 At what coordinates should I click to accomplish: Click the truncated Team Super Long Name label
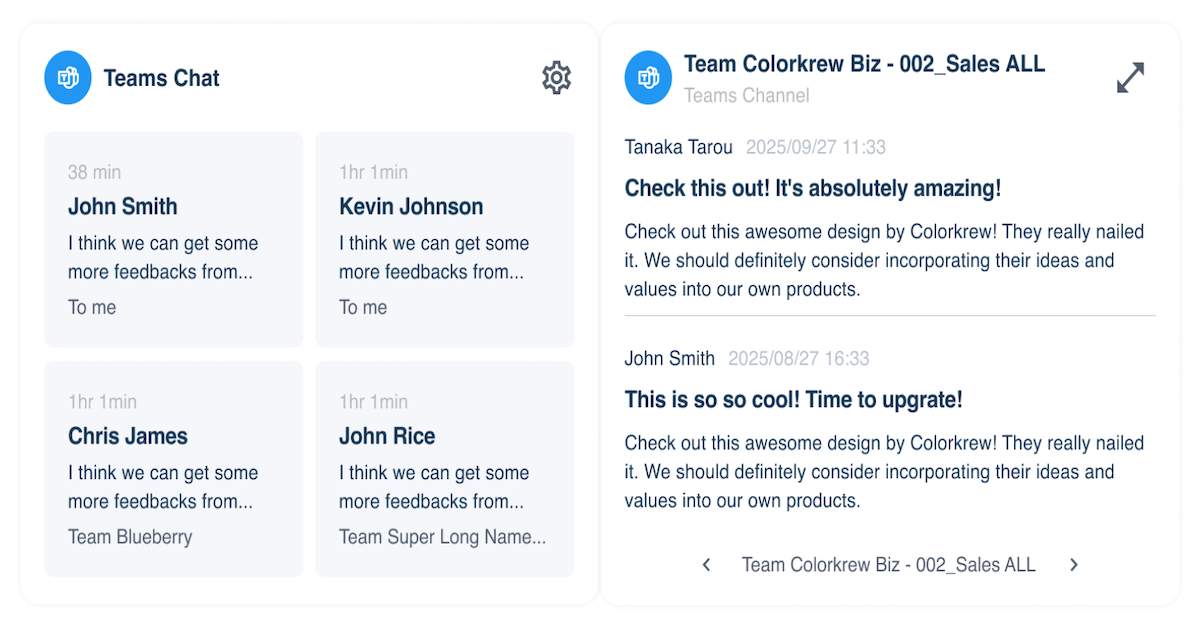442,537
